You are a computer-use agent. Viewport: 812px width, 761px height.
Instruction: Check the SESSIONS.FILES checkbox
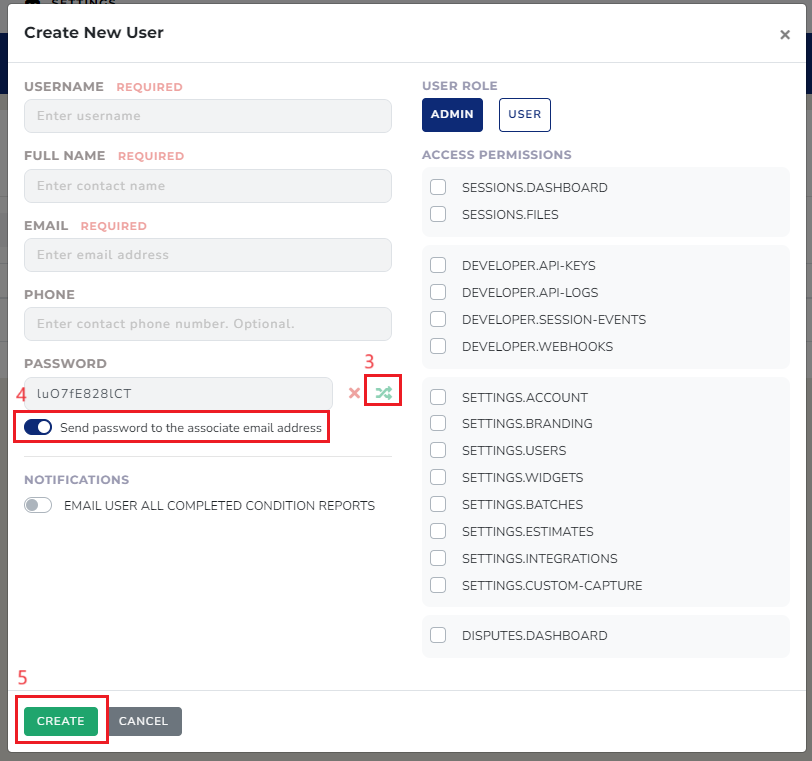point(438,214)
